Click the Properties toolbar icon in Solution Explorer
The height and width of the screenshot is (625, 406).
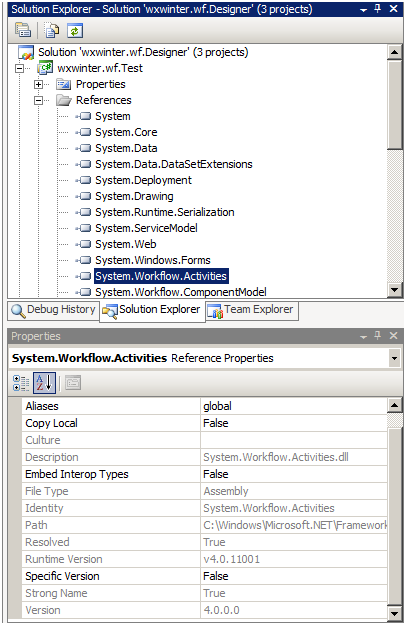click(23, 30)
